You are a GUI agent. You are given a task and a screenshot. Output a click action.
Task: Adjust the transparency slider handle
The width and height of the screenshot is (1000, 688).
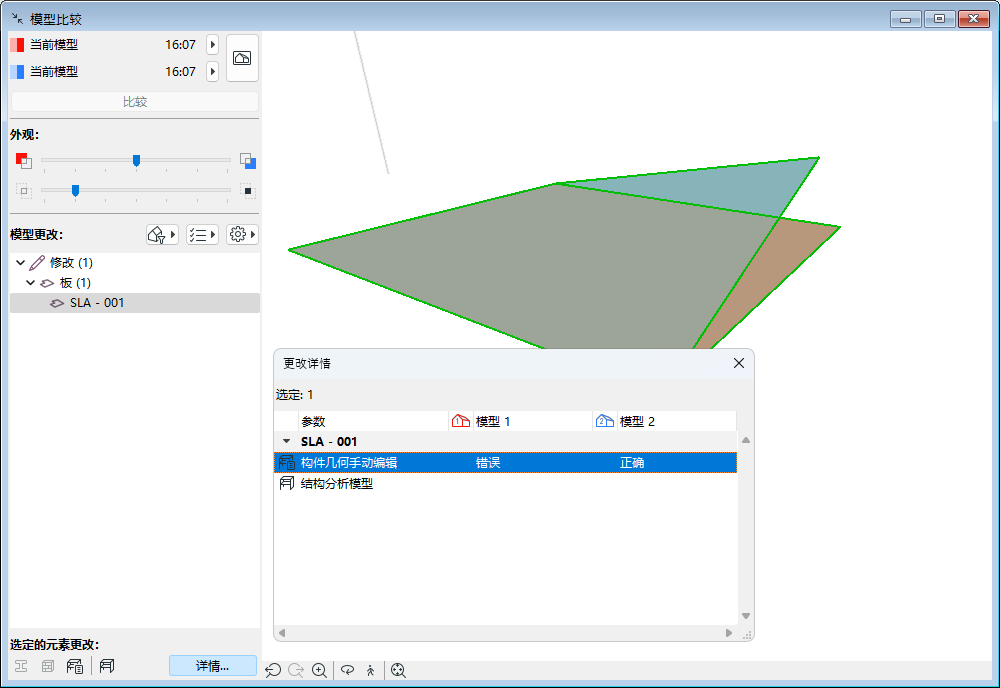pos(75,190)
